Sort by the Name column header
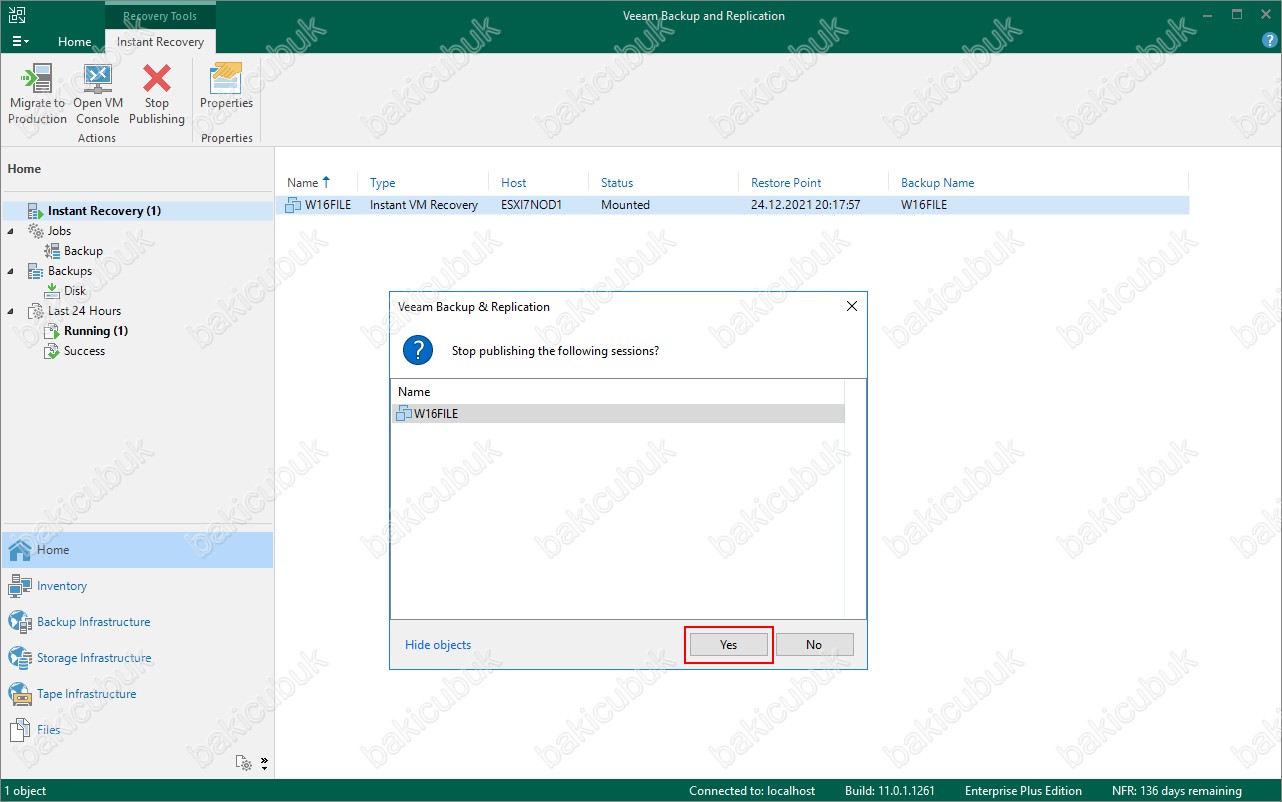 pos(302,183)
